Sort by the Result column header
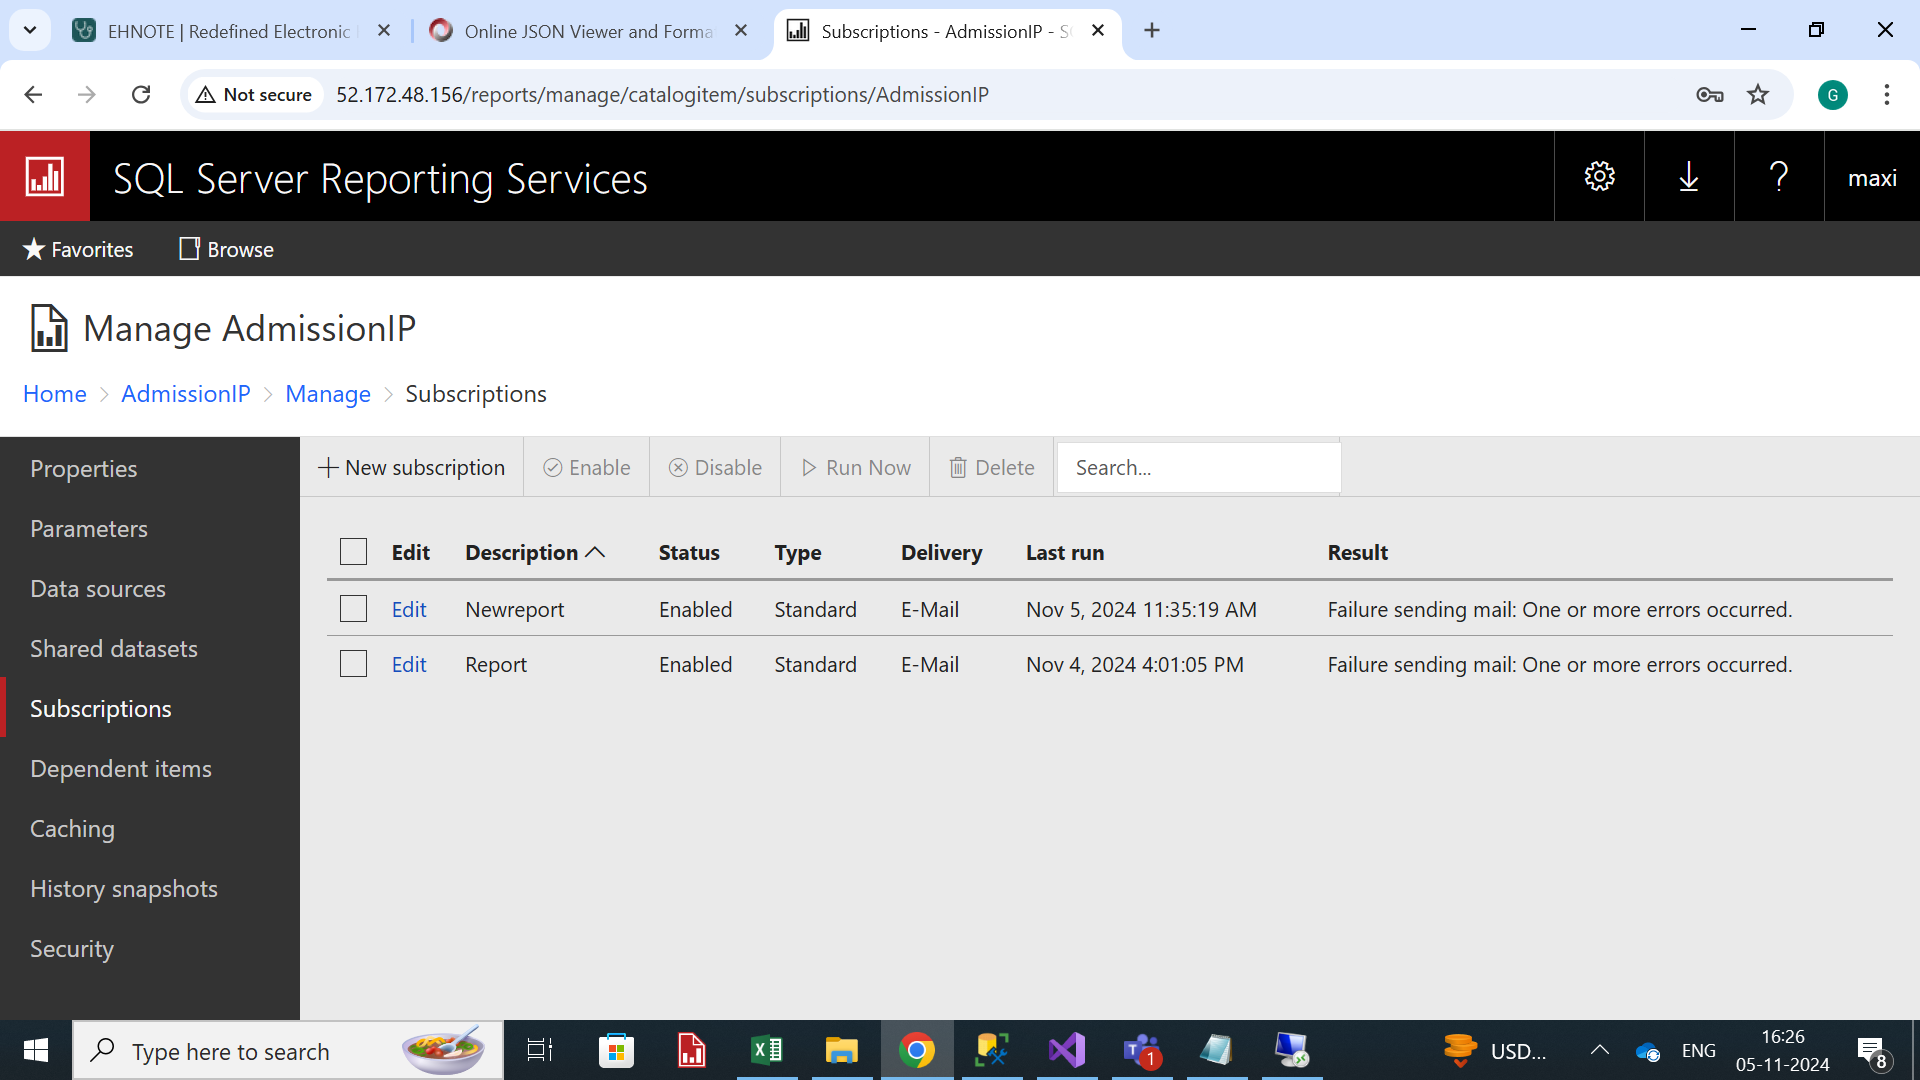1920x1080 pixels. pyautogui.click(x=1357, y=552)
